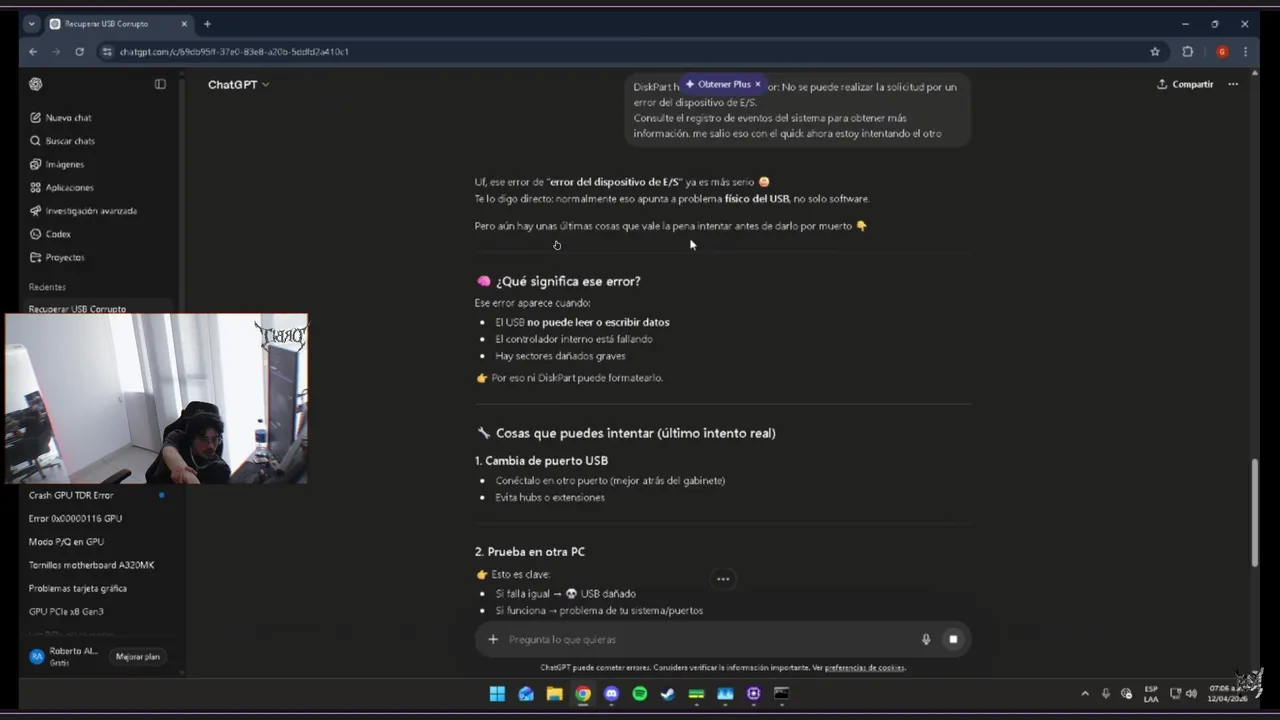The height and width of the screenshot is (720, 1280).
Task: Click the browser forward arrow
Action: pyautogui.click(x=56, y=52)
